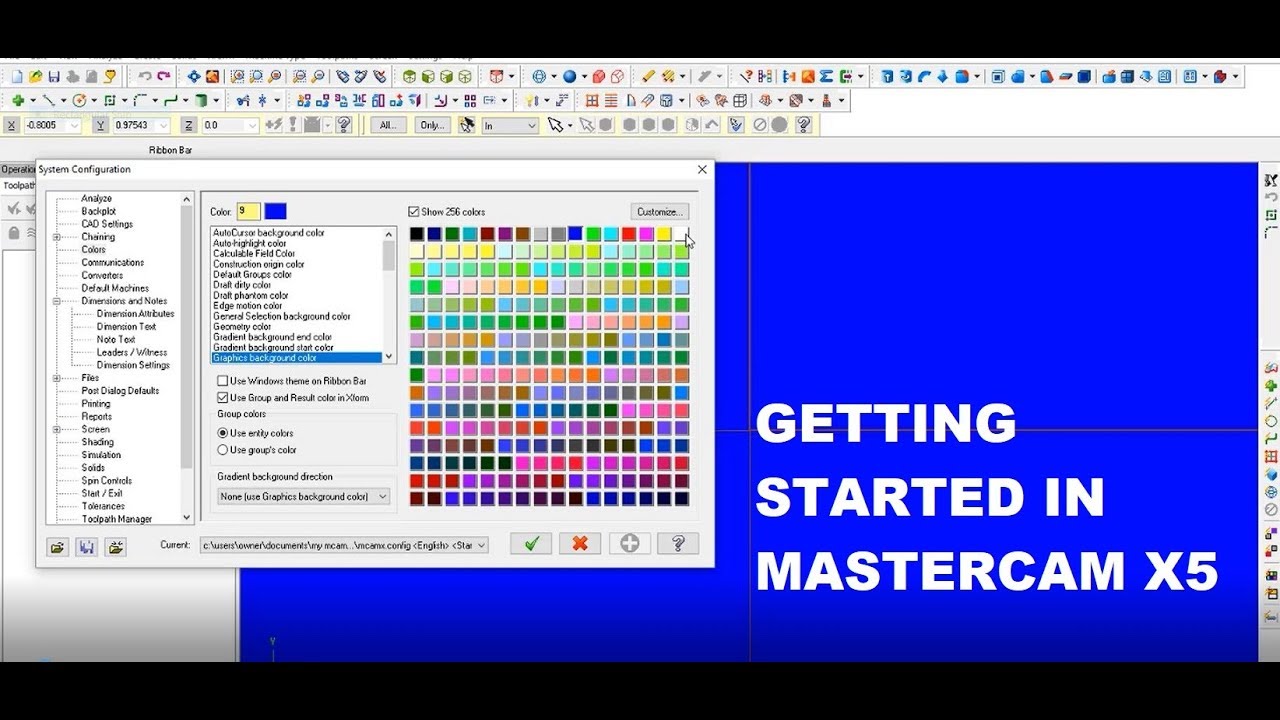
Task: Click the Solid extrude icon
Action: [x=886, y=76]
